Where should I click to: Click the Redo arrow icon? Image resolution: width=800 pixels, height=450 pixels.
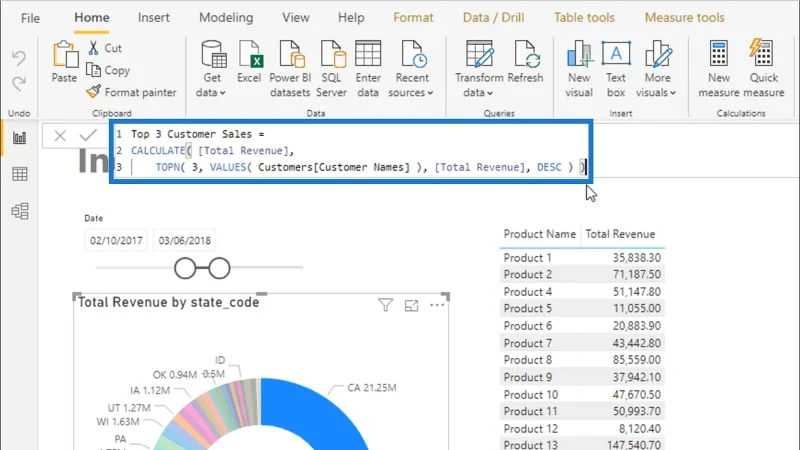(x=19, y=83)
